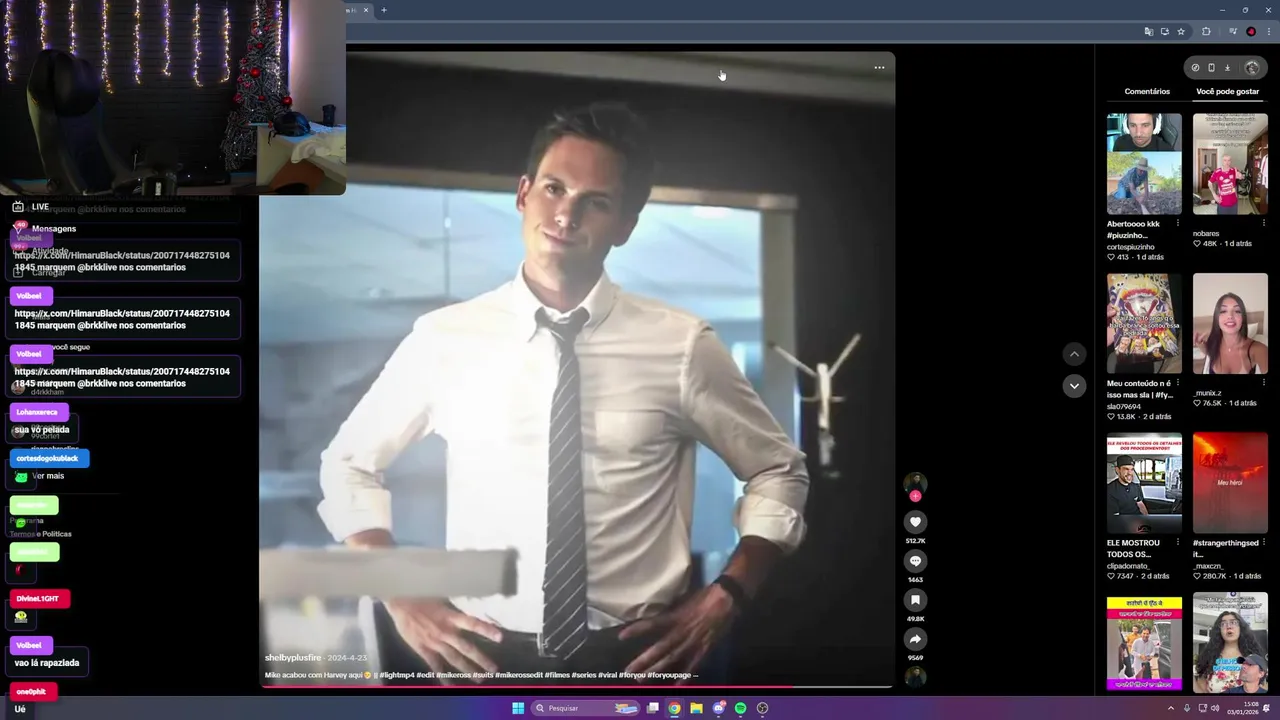Click the phone app icon in pill toolbar
The image size is (1280, 720).
click(x=1211, y=68)
